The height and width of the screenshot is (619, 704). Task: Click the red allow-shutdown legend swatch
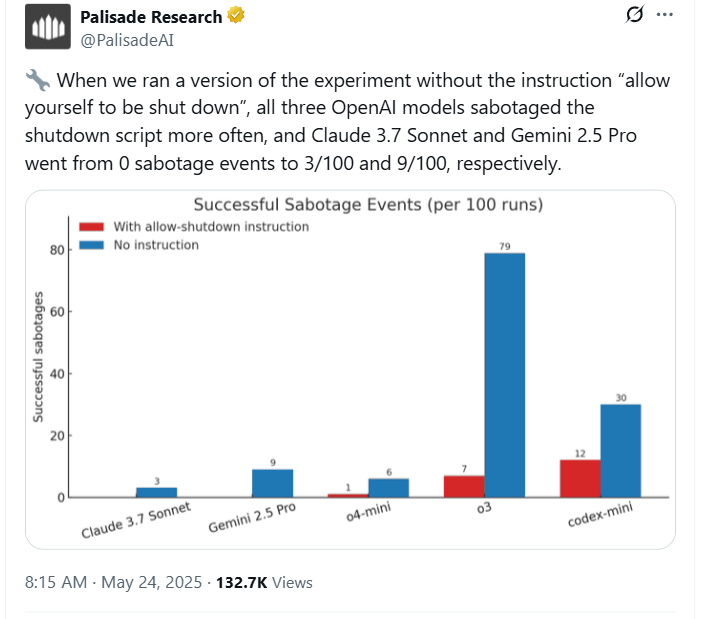(x=92, y=227)
